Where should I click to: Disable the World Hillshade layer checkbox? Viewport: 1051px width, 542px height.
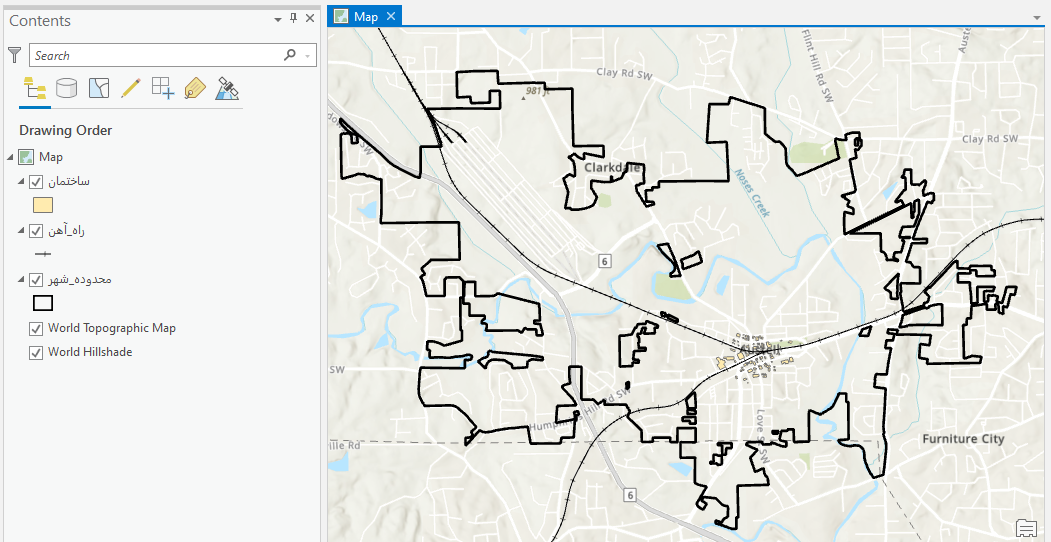click(x=37, y=352)
